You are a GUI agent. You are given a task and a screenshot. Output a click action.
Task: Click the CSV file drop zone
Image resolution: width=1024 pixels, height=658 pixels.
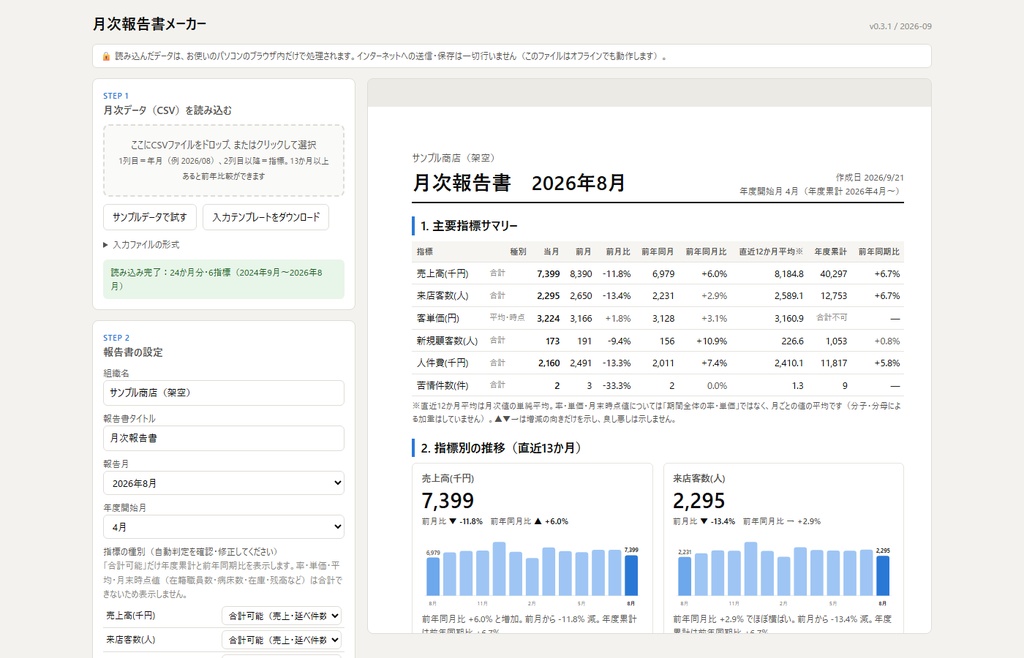[223, 161]
